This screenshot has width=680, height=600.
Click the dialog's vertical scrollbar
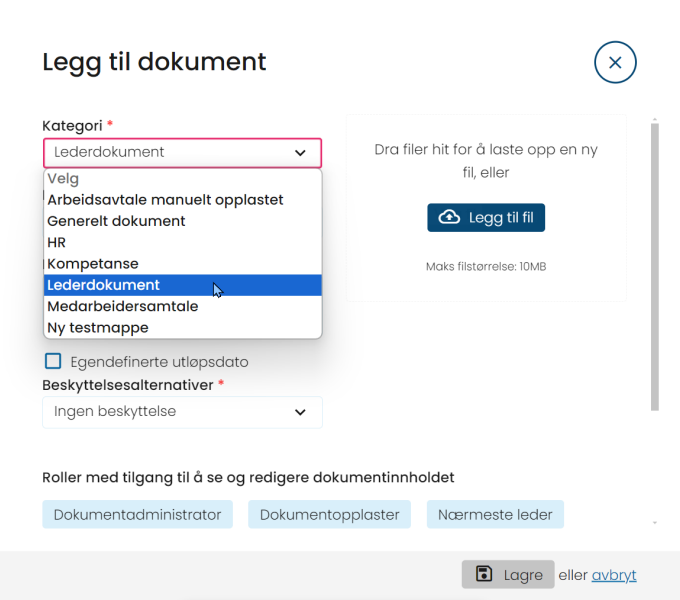(x=655, y=267)
